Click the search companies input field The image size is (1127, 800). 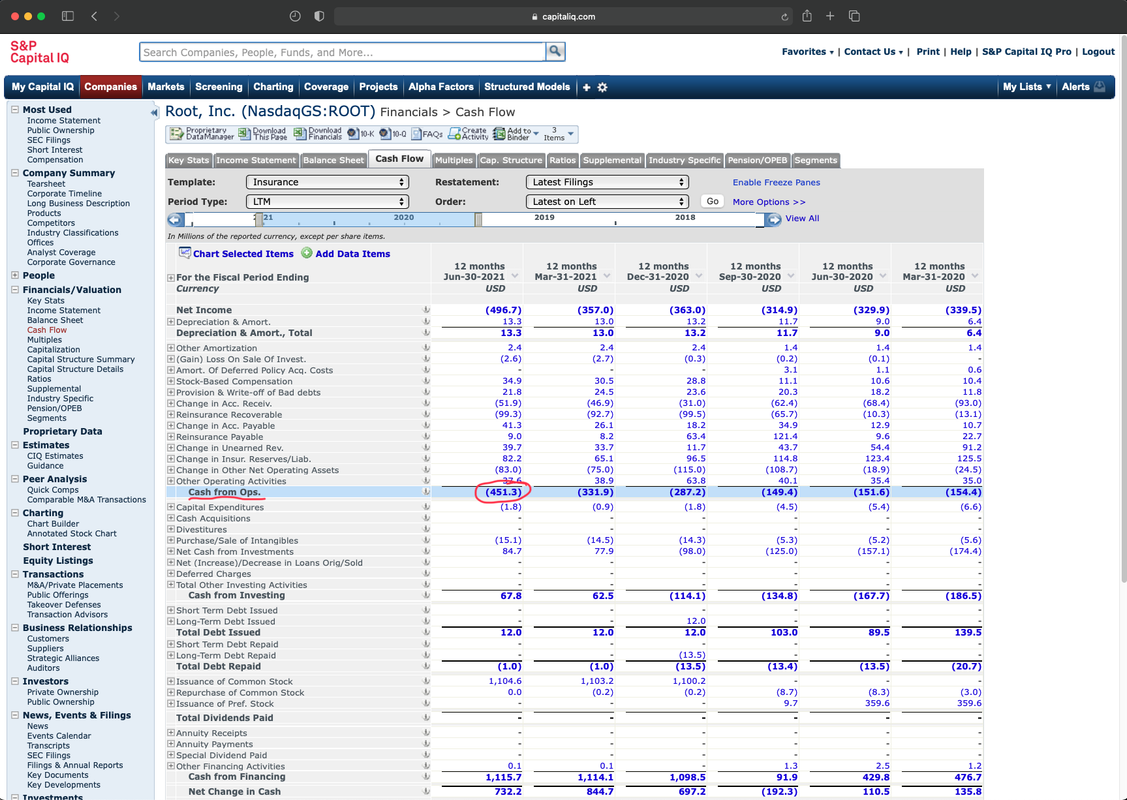click(342, 52)
